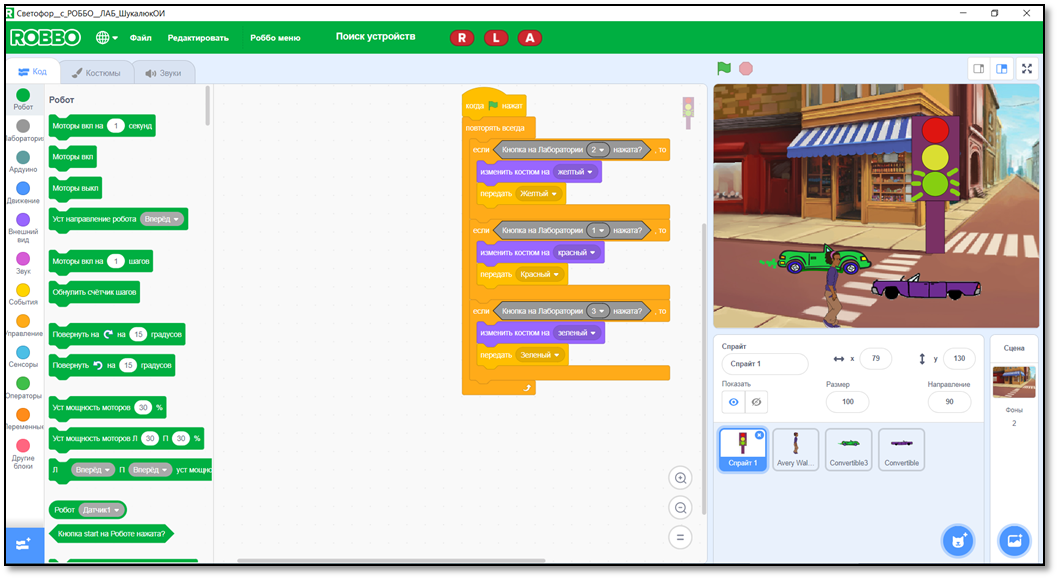The image size is (1058, 579).
Task: Open the add extension button
Action: pyautogui.click(x=23, y=543)
